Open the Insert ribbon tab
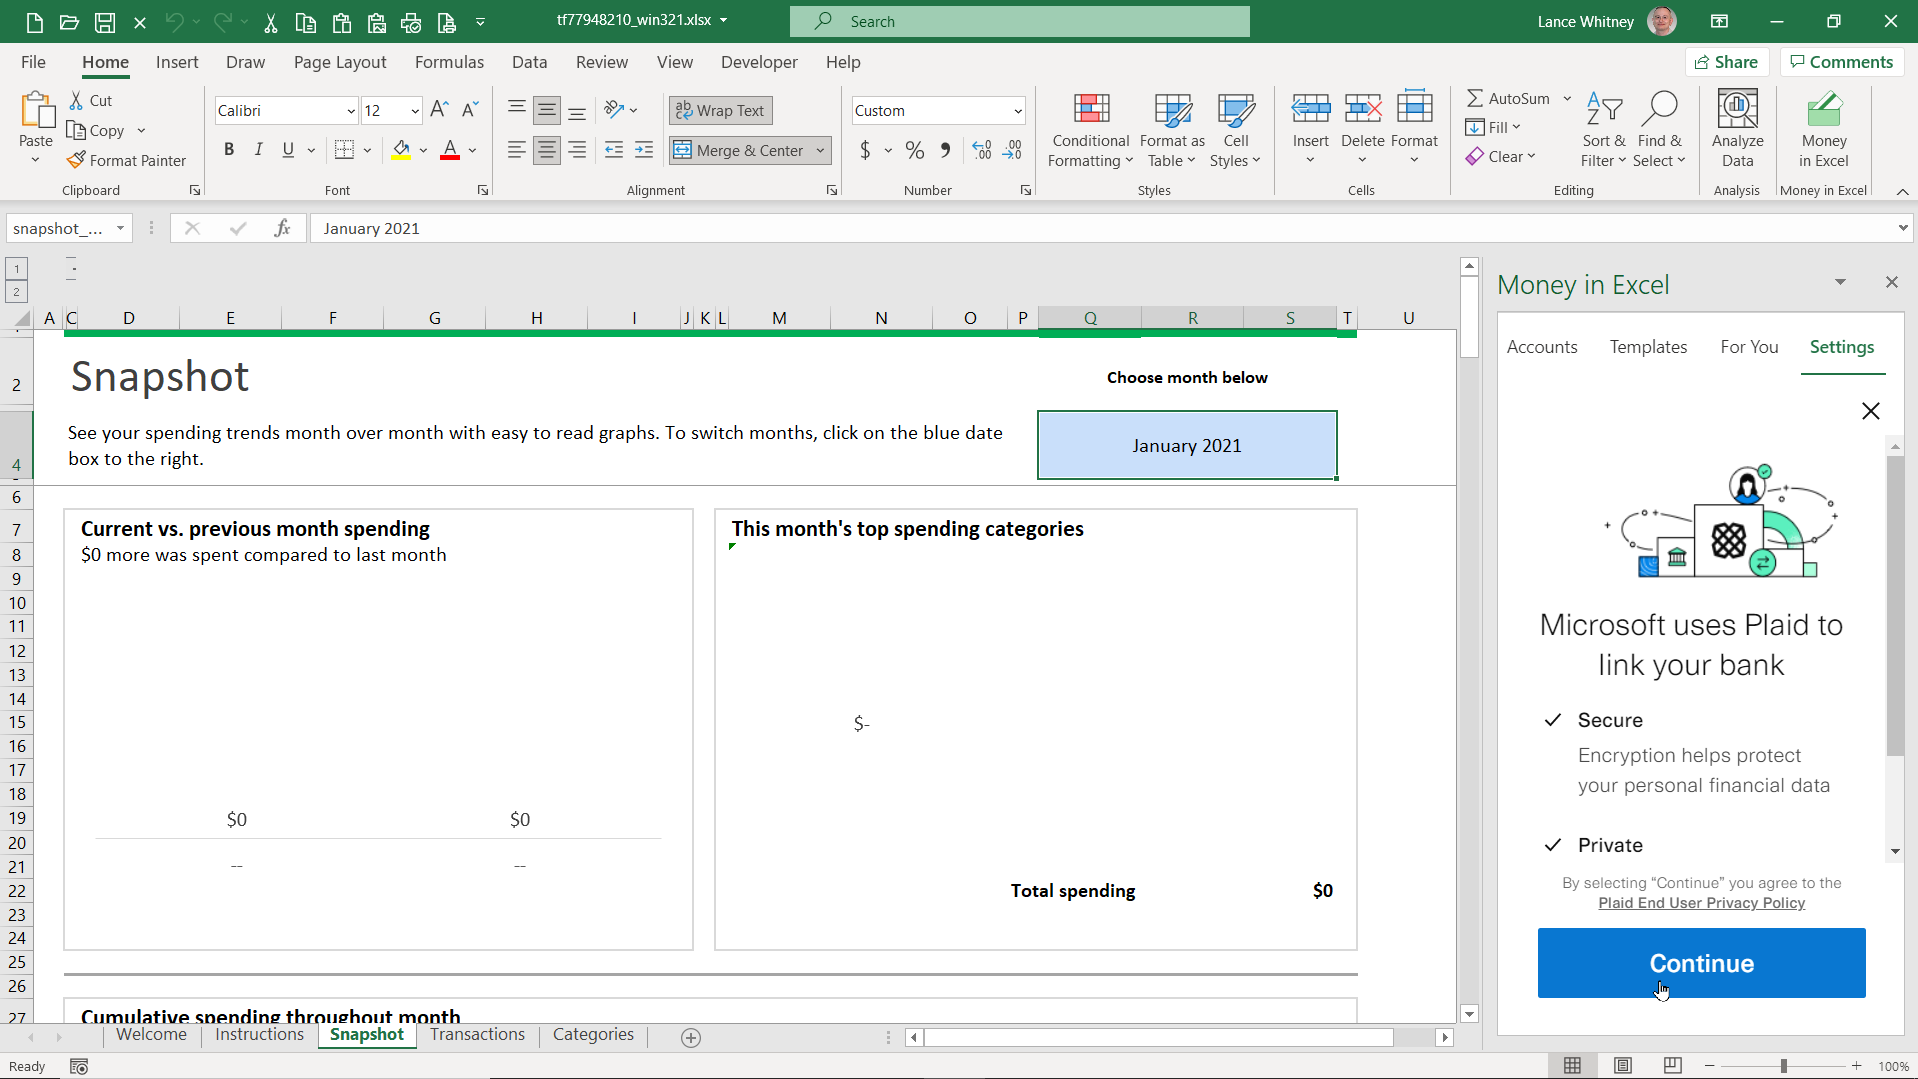1918x1079 pixels. (177, 62)
